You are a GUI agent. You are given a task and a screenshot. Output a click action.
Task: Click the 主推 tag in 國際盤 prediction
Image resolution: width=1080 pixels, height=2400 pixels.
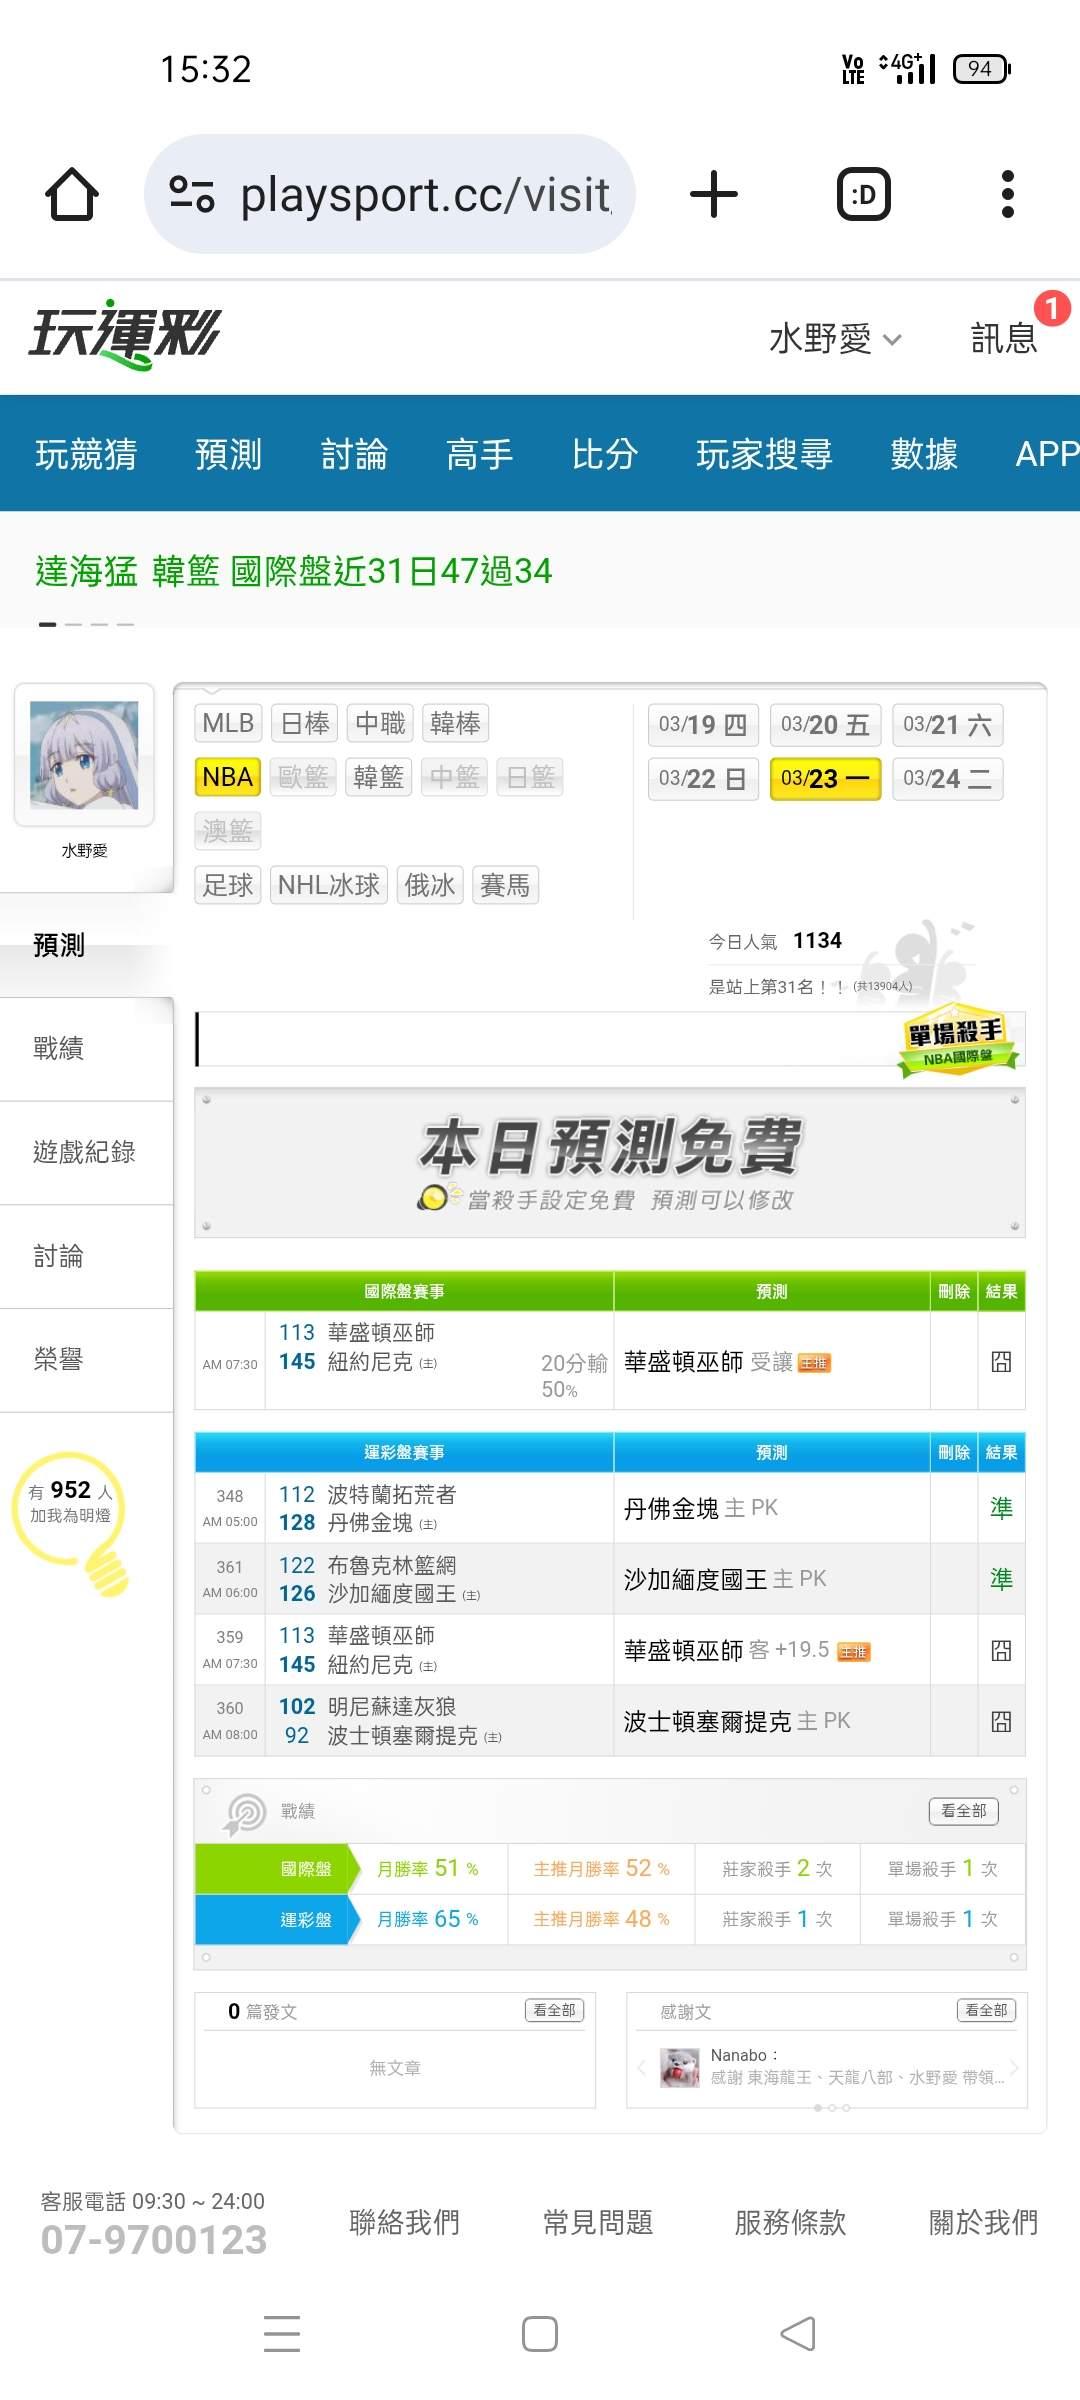click(815, 1363)
